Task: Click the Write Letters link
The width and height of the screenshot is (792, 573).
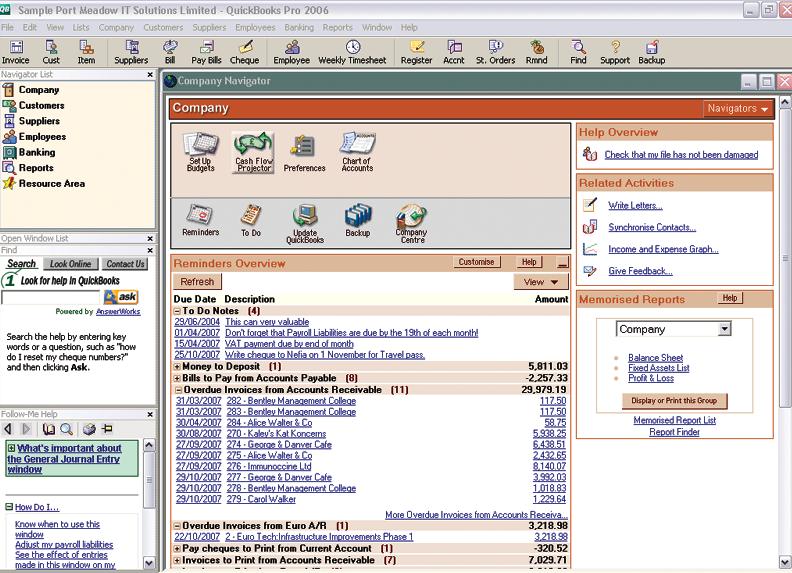Action: coord(635,205)
